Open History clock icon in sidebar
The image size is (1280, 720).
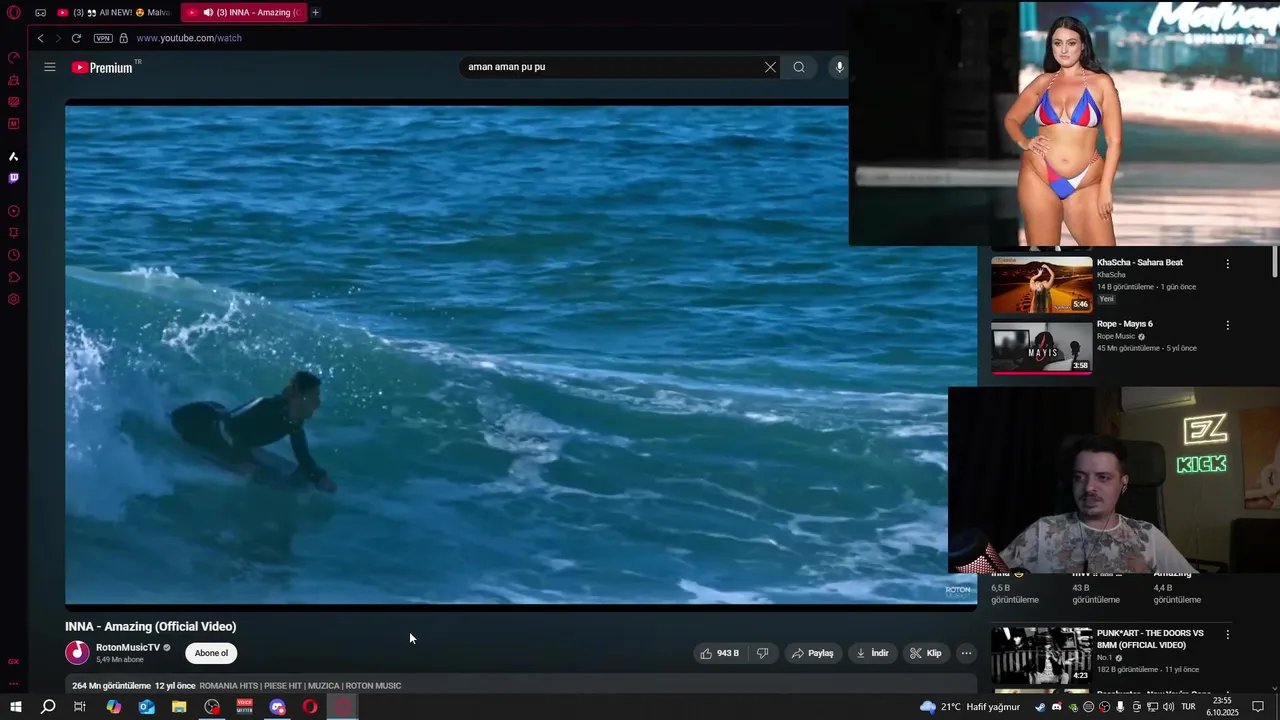pos(14,255)
